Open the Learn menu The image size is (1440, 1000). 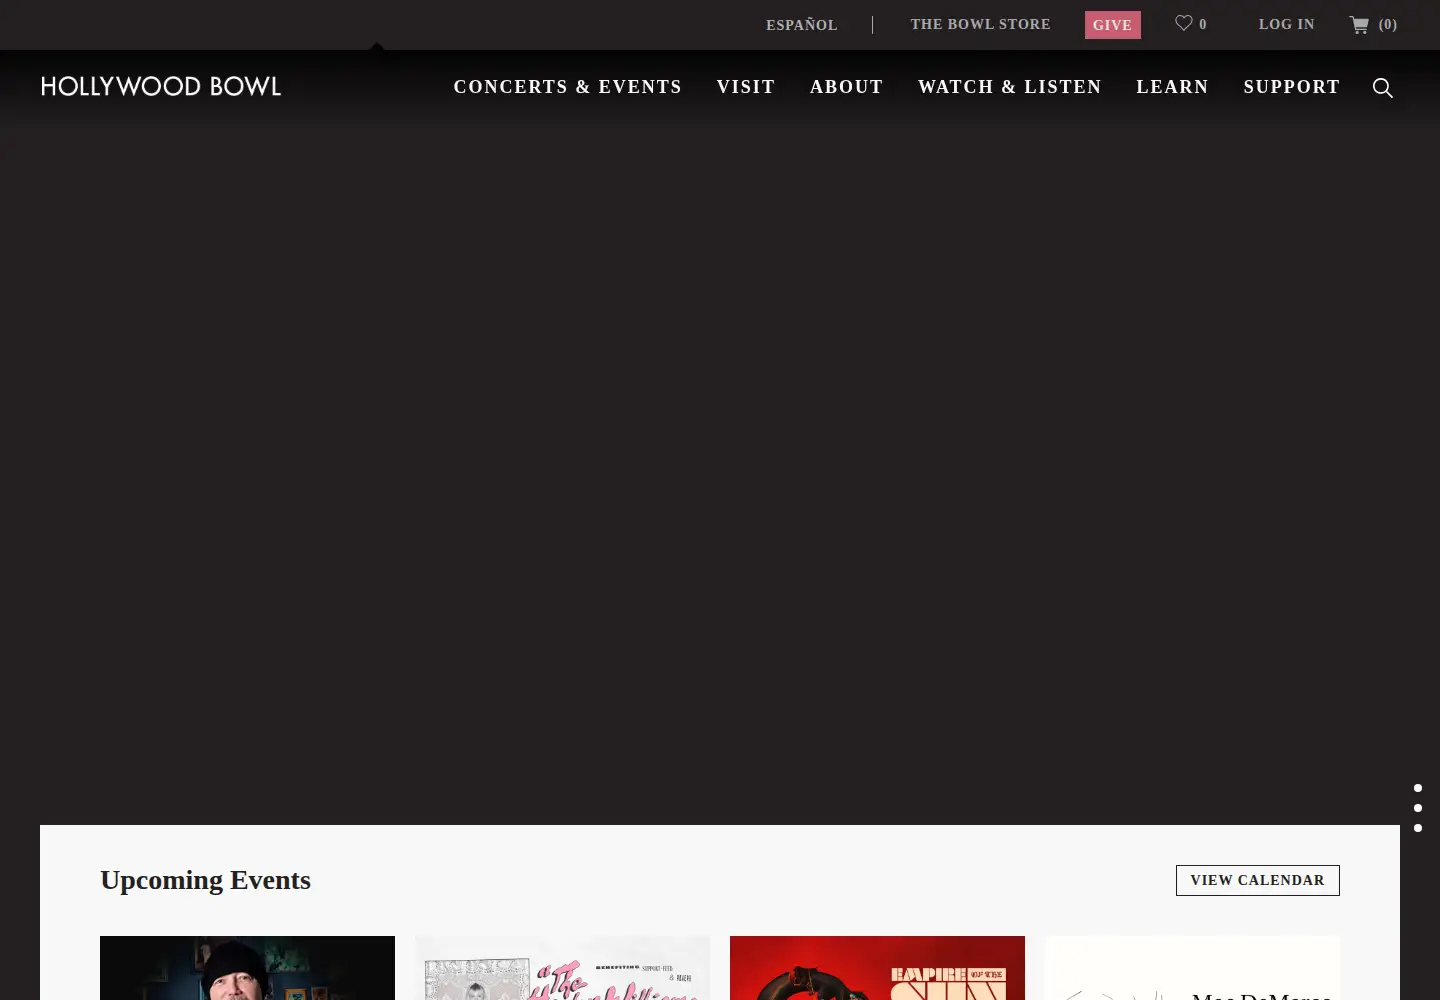point(1172,87)
